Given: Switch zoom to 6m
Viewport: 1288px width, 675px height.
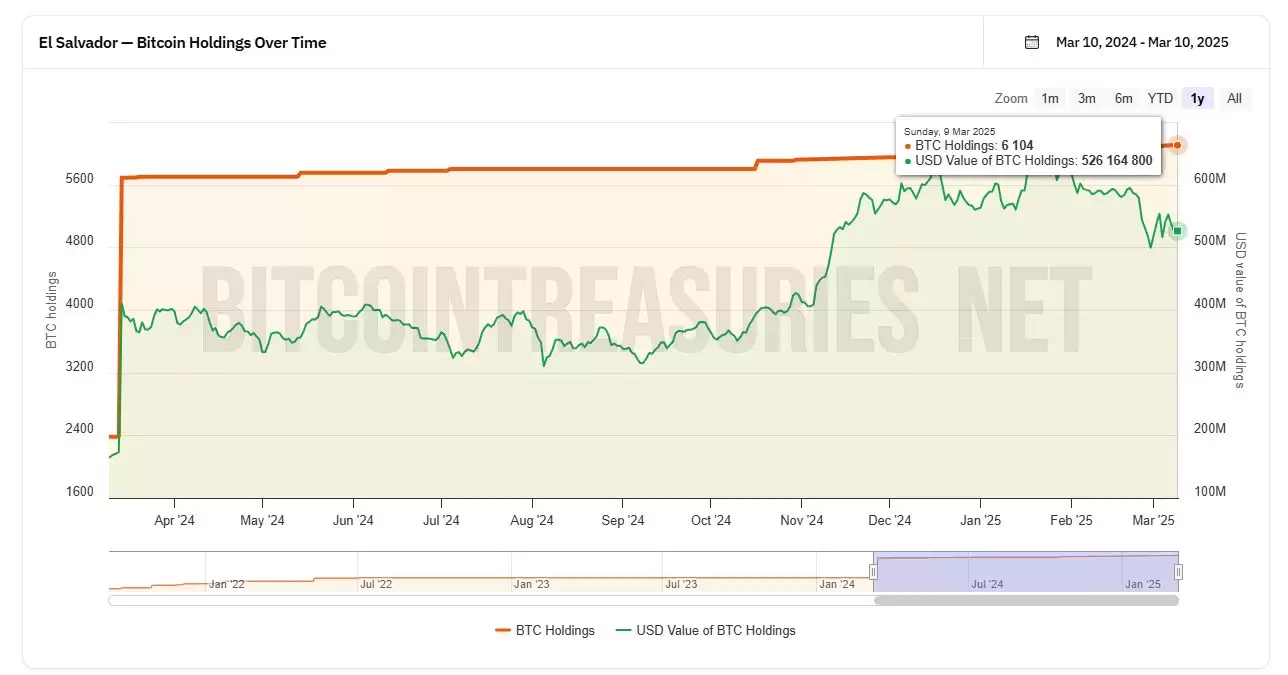Looking at the screenshot, I should [1123, 98].
